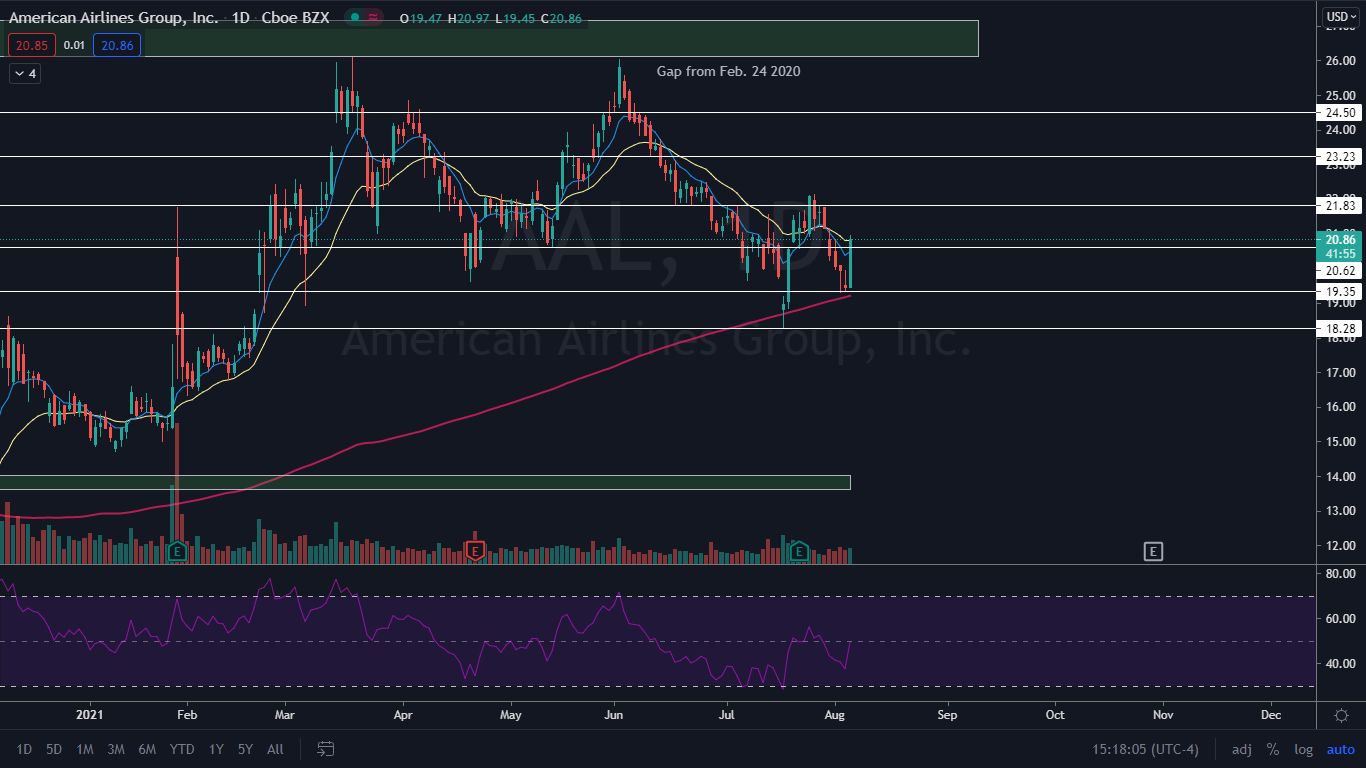Select the 19.35 horizontal line label

point(1340,291)
